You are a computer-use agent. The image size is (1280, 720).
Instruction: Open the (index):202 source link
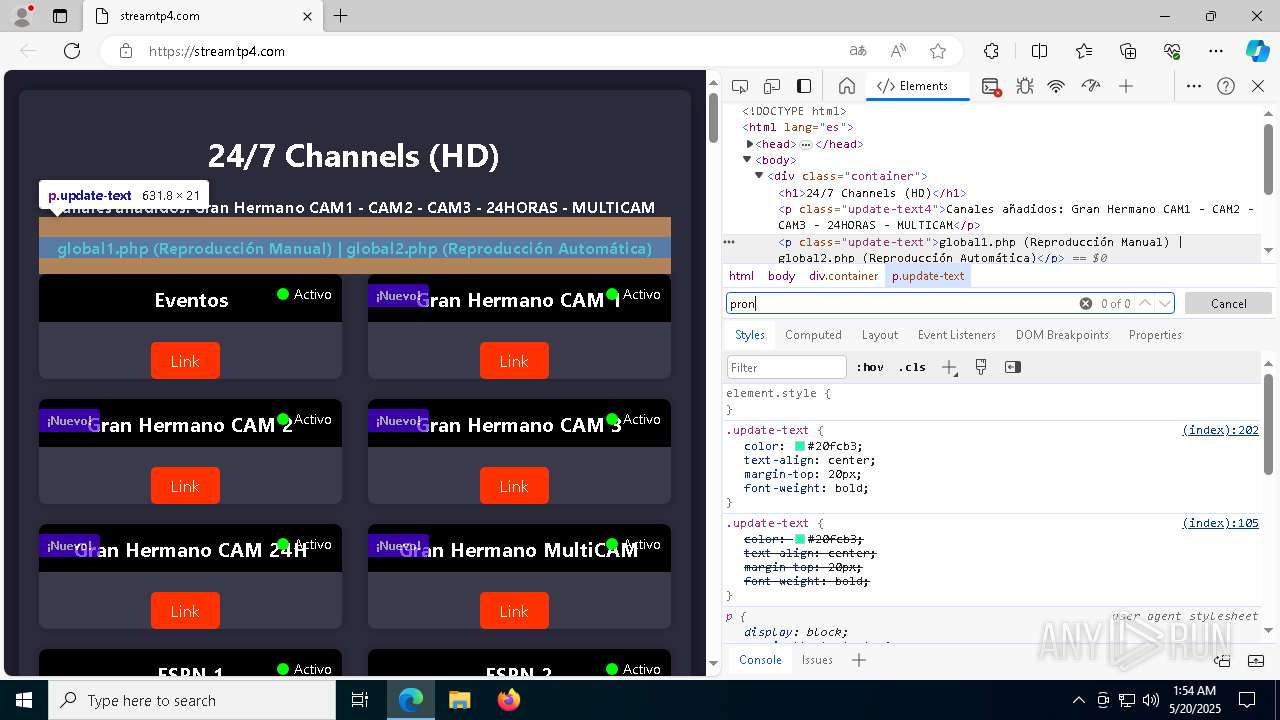click(x=1220, y=430)
